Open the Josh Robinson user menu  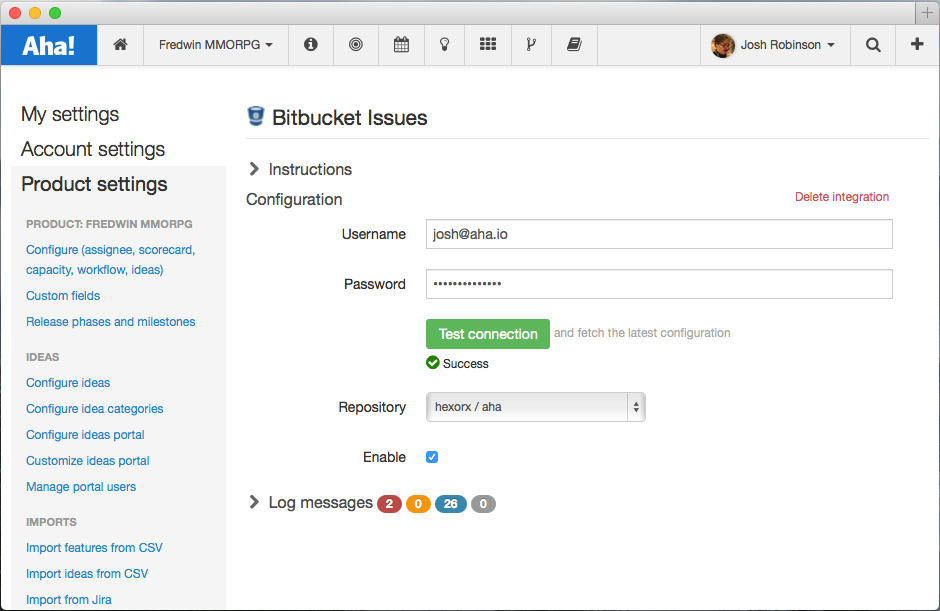click(x=775, y=44)
